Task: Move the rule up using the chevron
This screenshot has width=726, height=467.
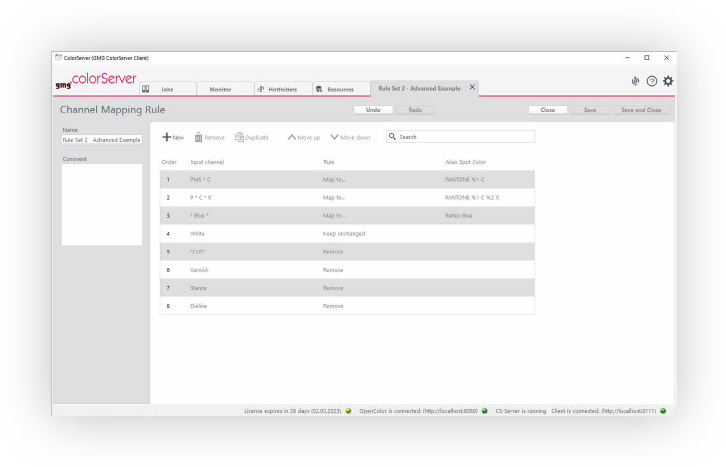Action: (292, 137)
